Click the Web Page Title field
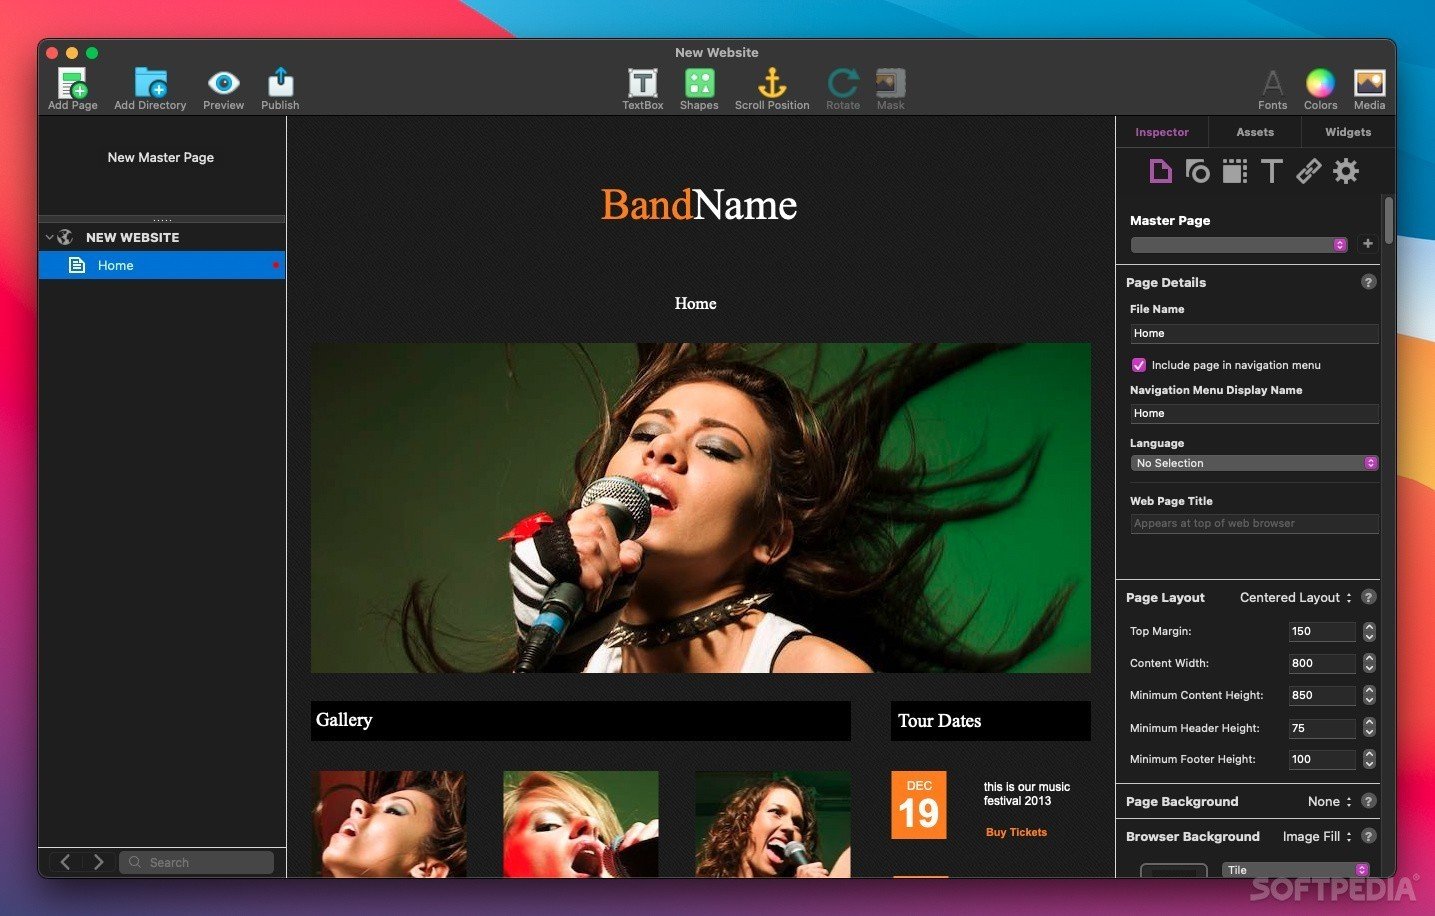 pyautogui.click(x=1254, y=523)
